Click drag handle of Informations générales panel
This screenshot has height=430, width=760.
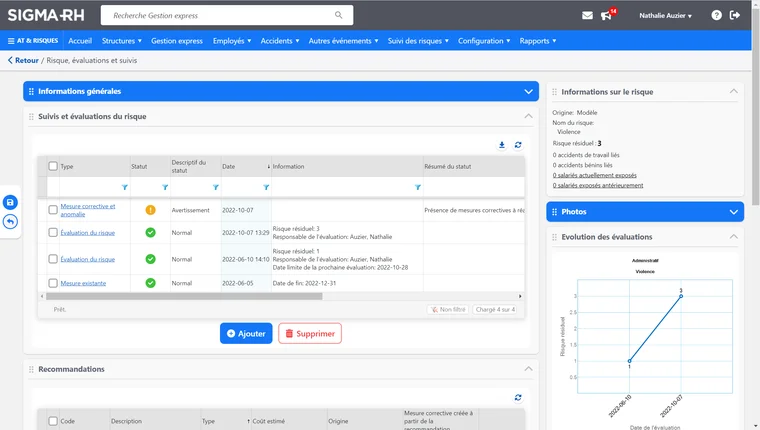[31, 91]
